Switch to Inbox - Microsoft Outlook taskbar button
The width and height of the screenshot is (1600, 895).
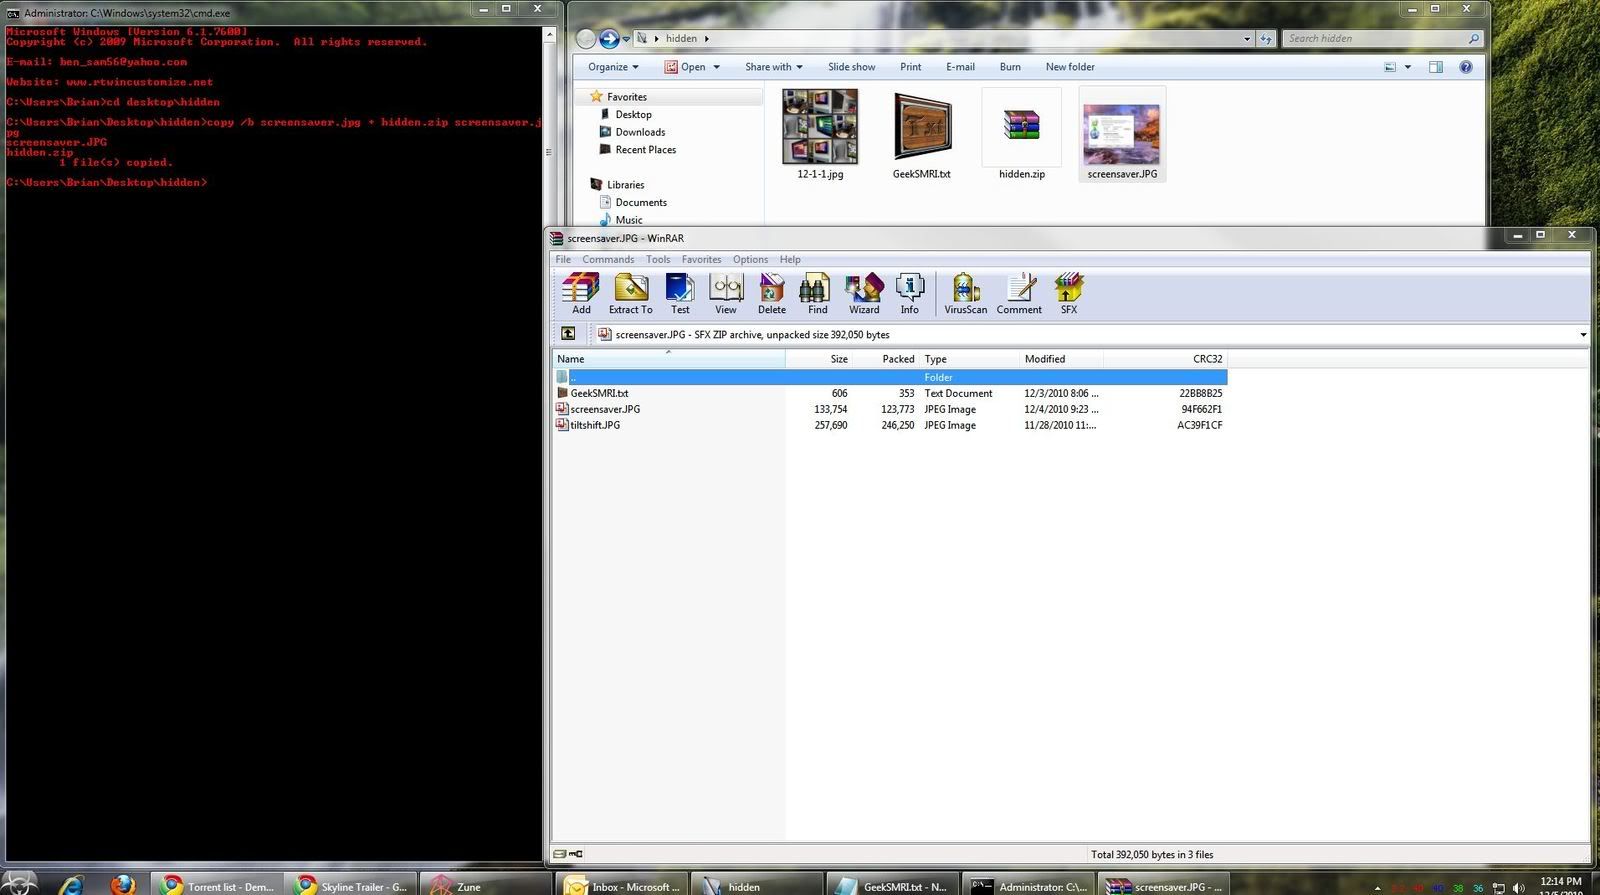pos(621,886)
